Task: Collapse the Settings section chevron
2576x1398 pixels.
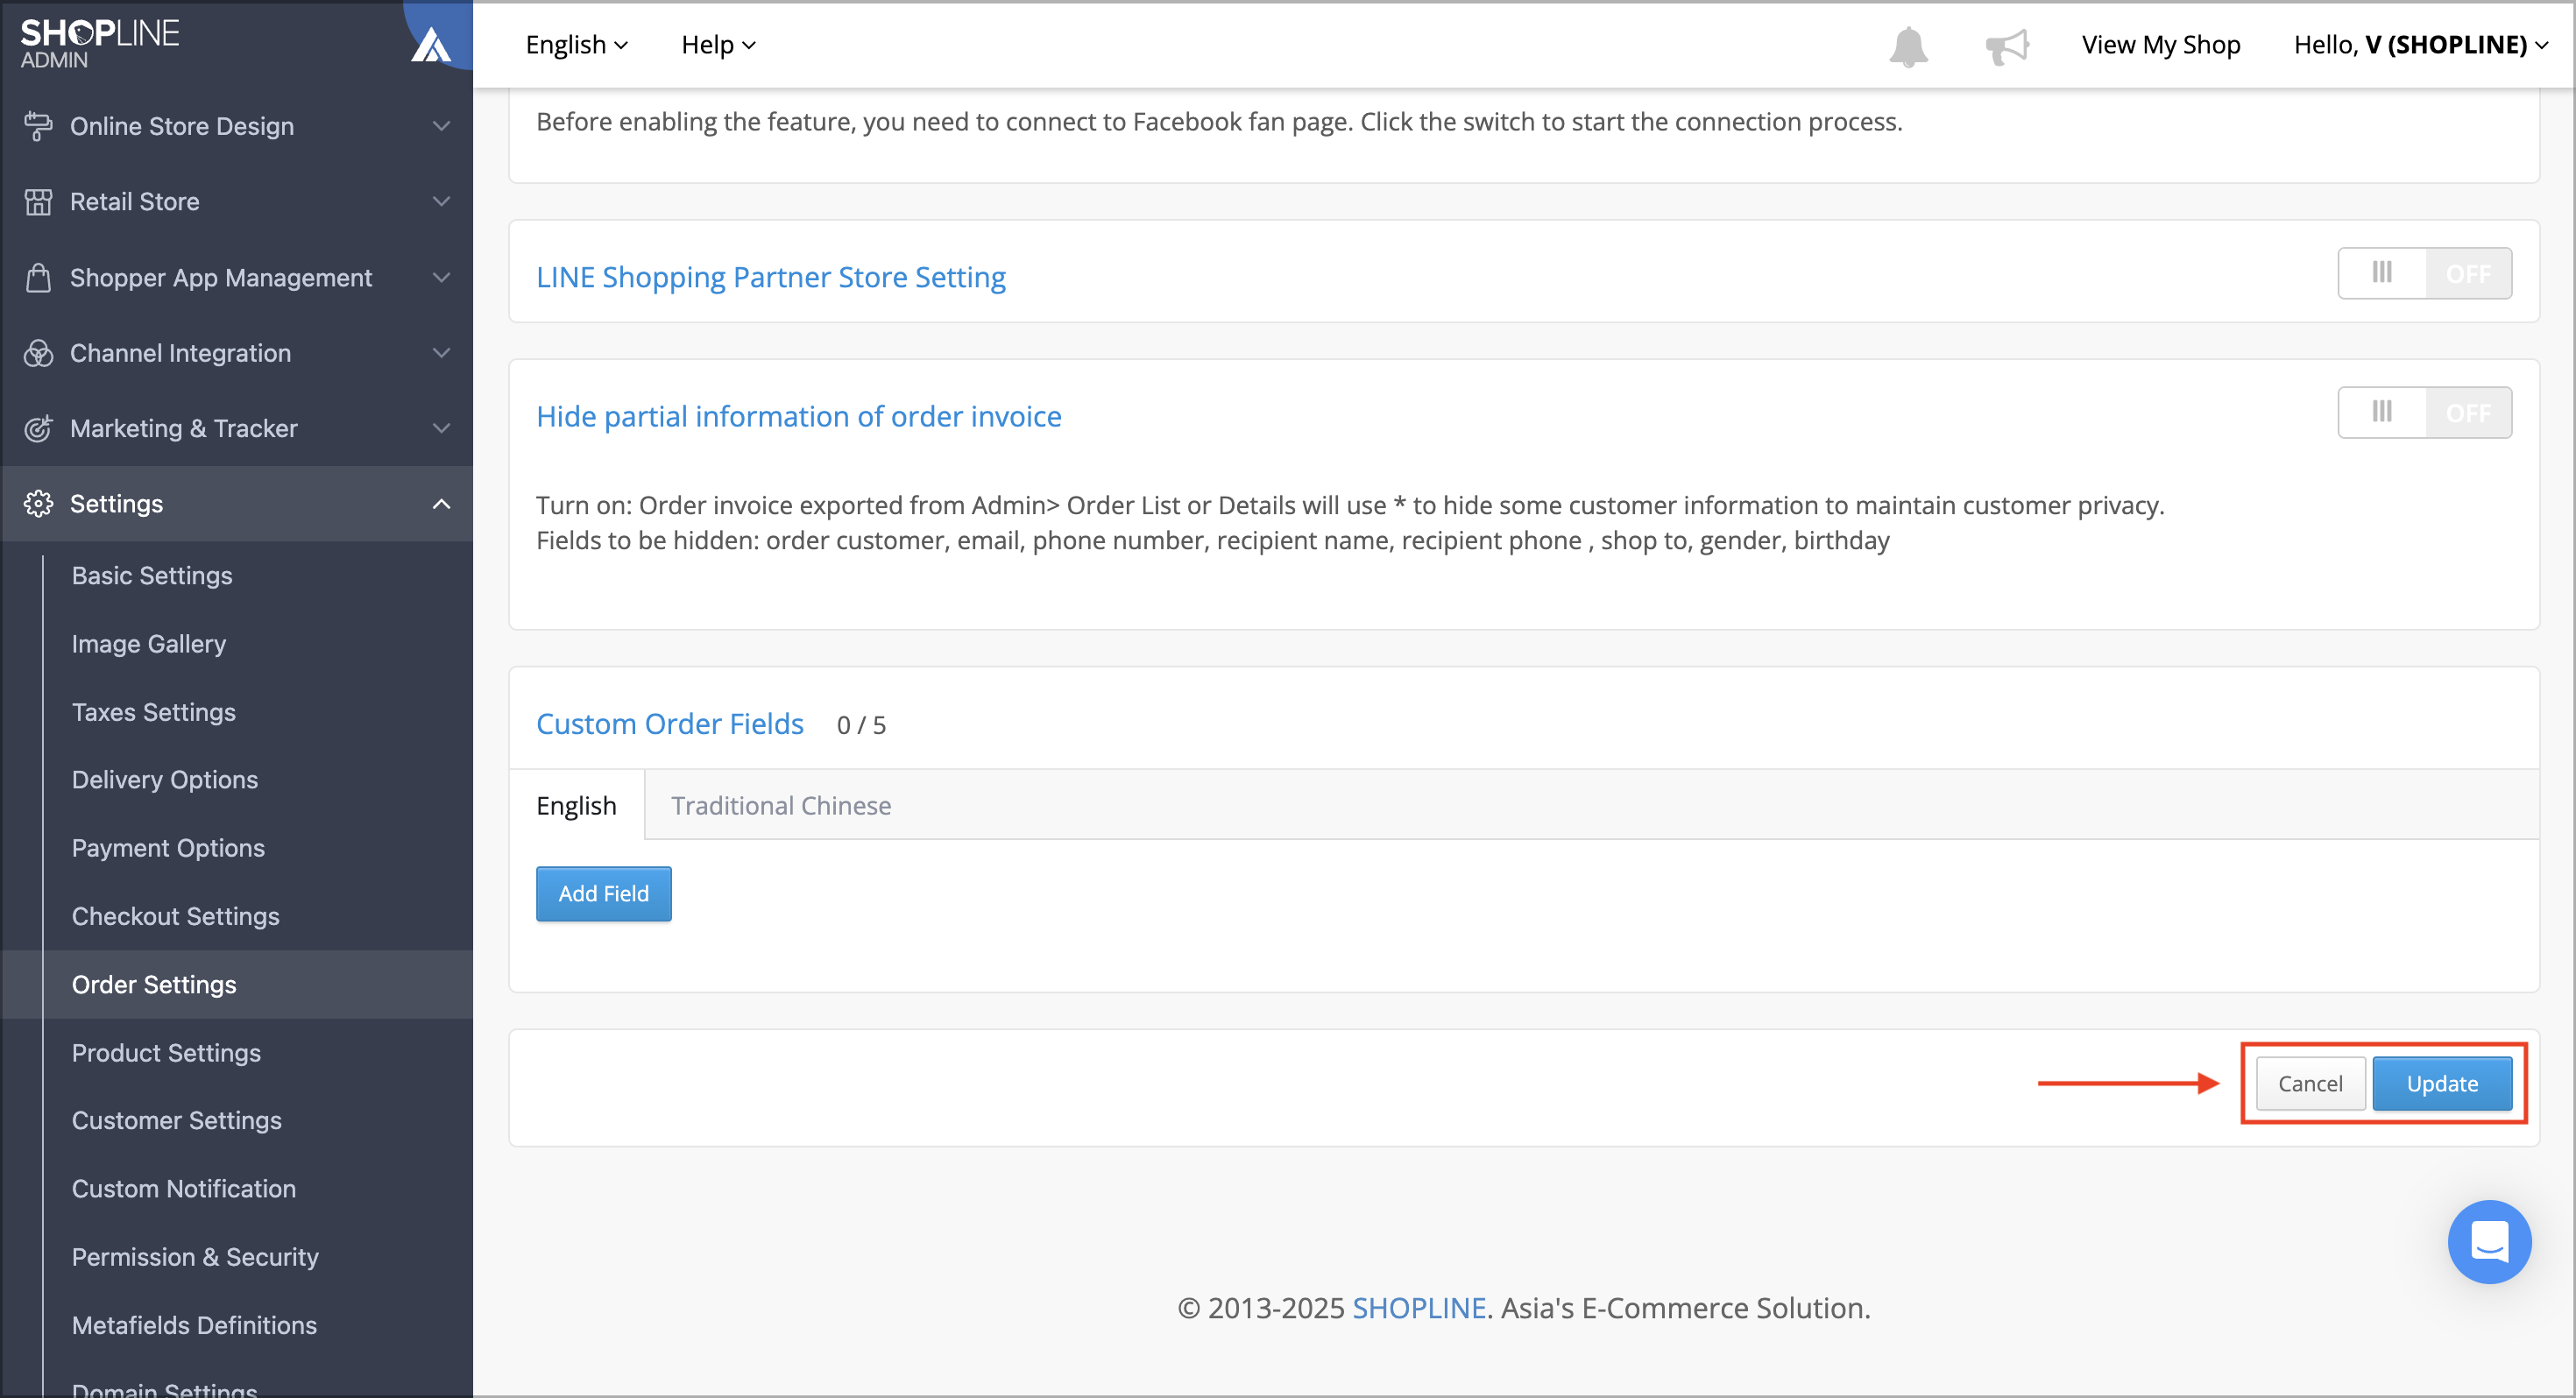Action: tap(441, 504)
